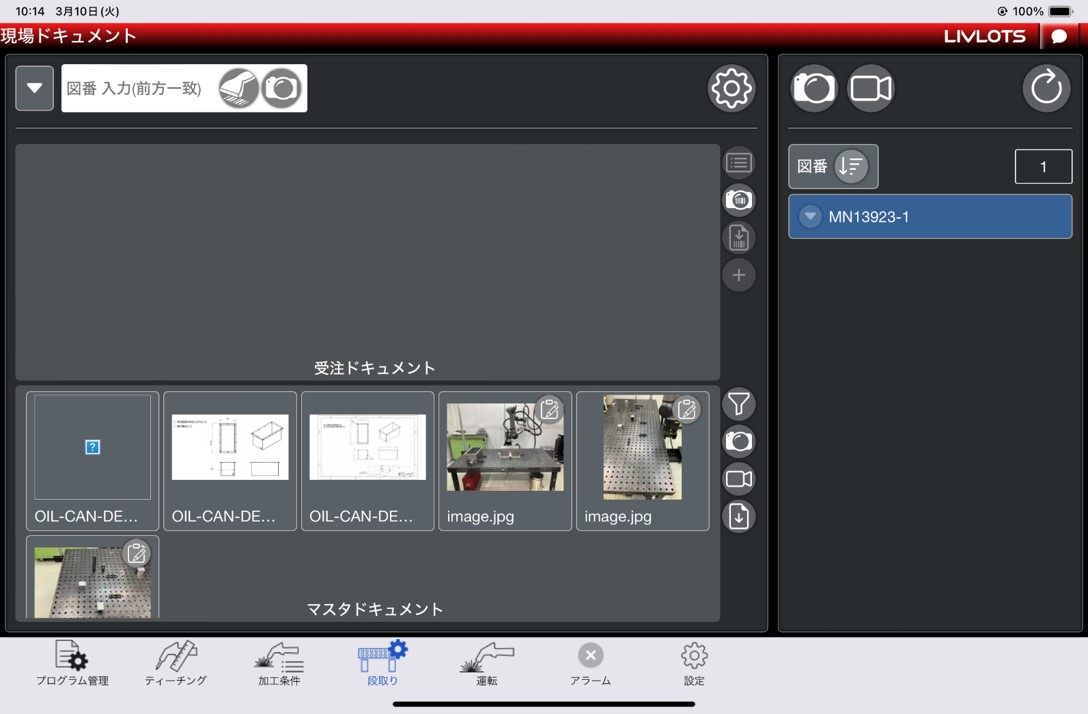Viewport: 1088px width, 714px height.
Task: Open the dropdown arrow left of the search bar
Action: click(34, 88)
